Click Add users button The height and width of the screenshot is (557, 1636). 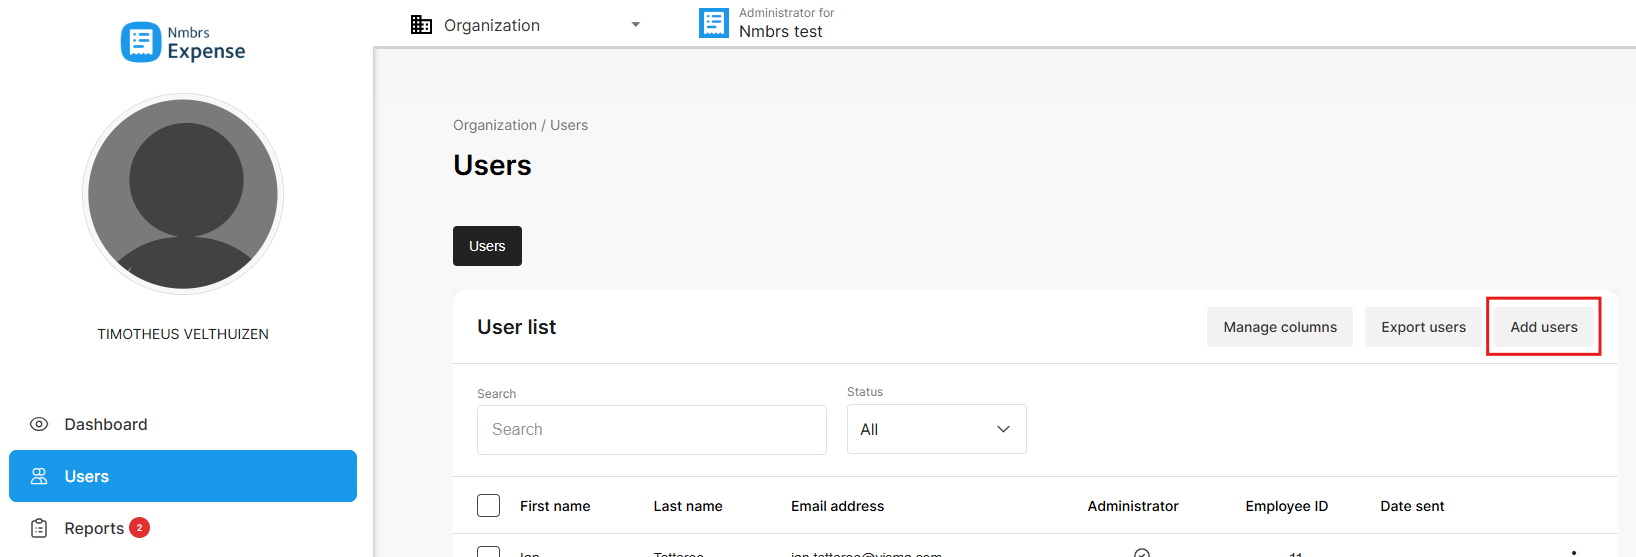tap(1544, 327)
